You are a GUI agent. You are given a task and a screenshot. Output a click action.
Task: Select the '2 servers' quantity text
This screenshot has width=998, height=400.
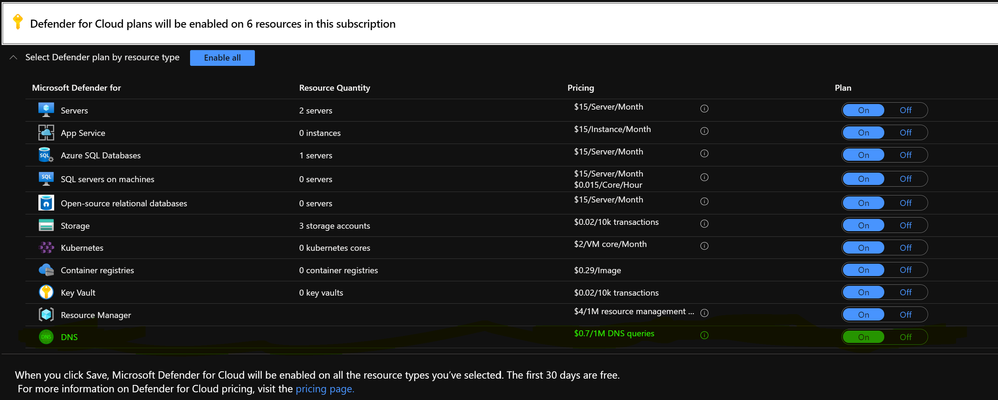pyautogui.click(x=316, y=111)
